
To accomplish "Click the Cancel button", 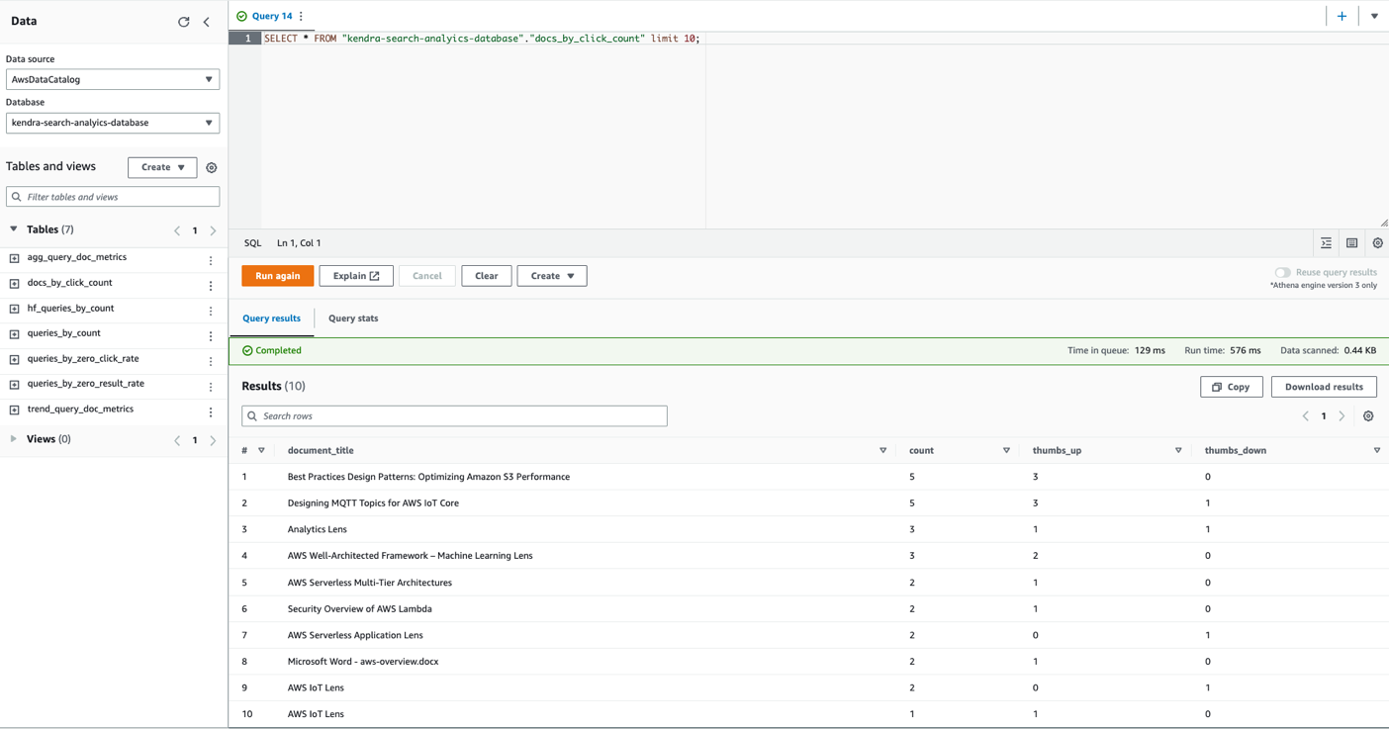I will click(x=427, y=276).
